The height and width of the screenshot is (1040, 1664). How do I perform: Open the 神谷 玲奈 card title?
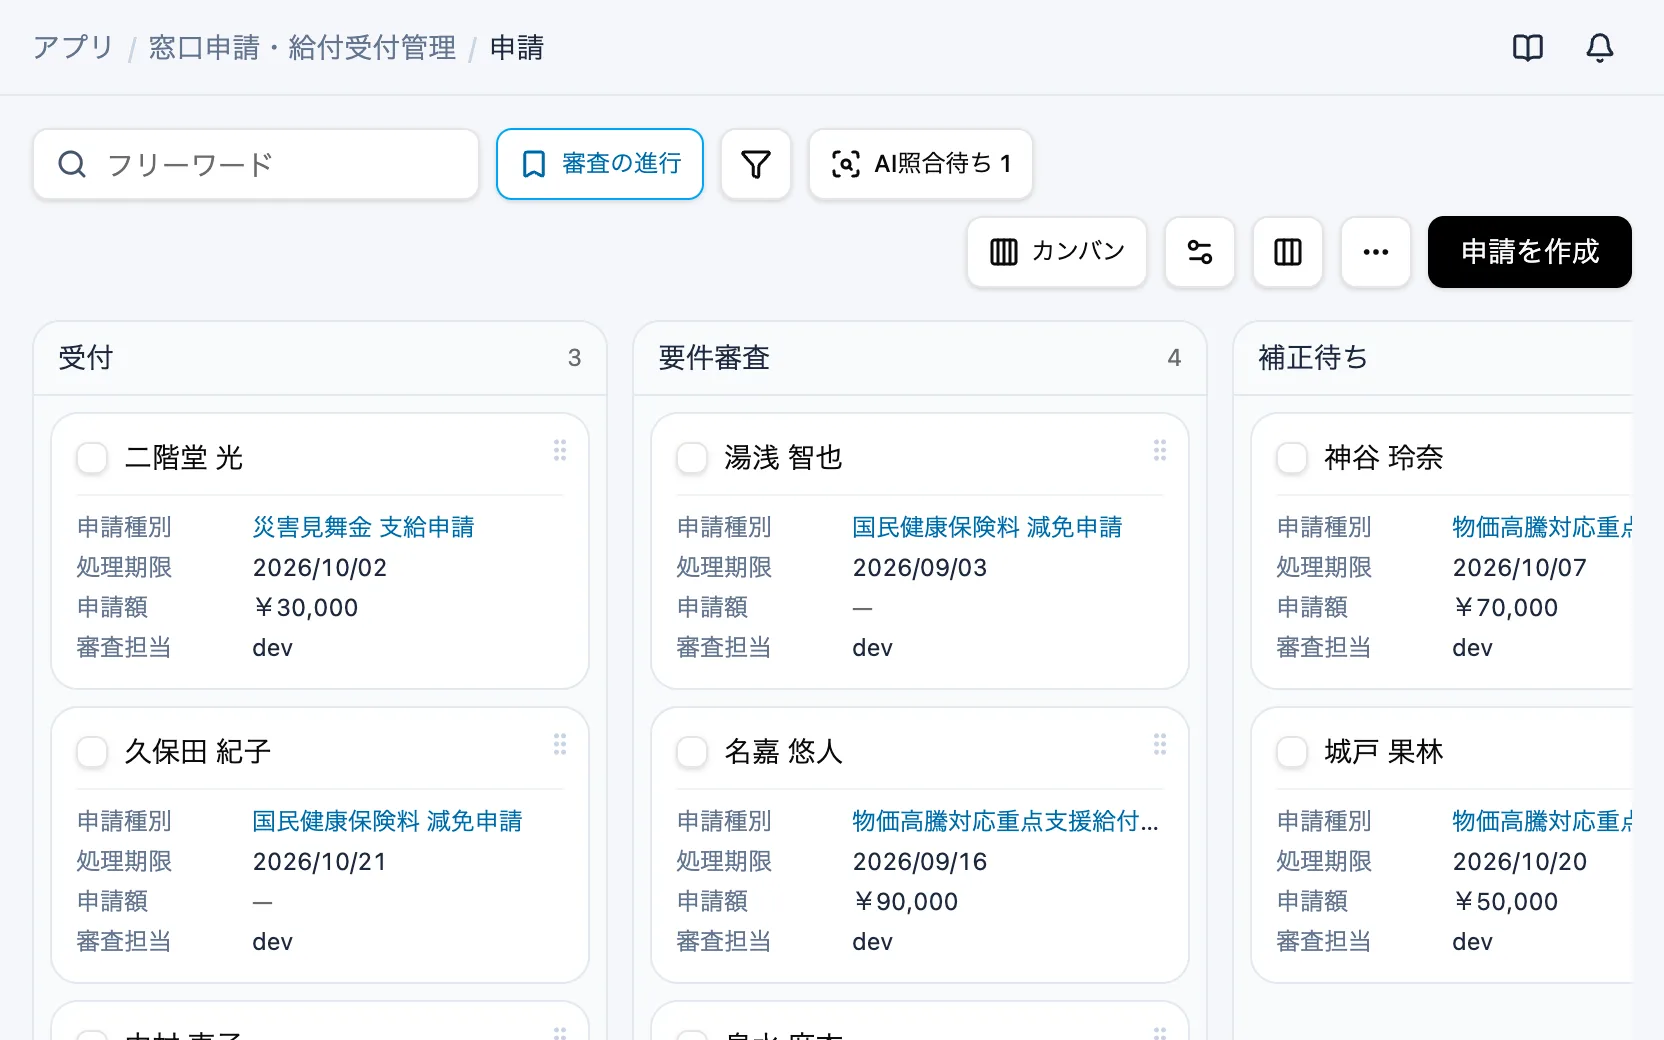click(1384, 458)
